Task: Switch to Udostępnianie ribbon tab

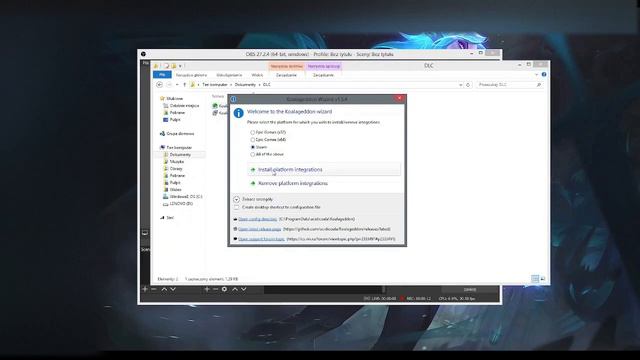Action: (x=229, y=75)
